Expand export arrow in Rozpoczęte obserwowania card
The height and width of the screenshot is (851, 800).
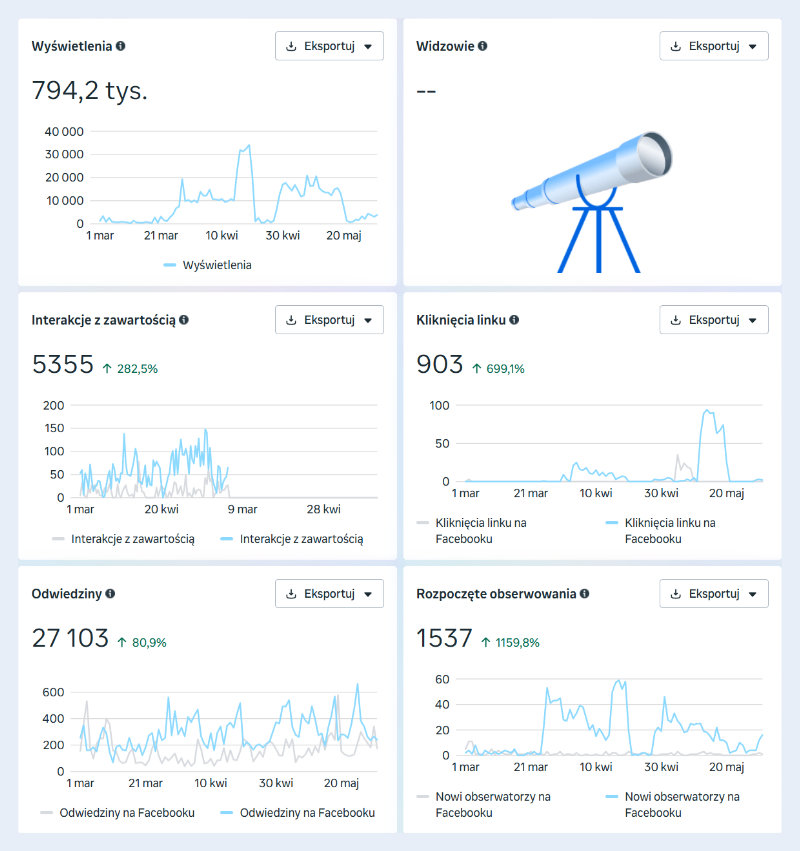pos(752,593)
